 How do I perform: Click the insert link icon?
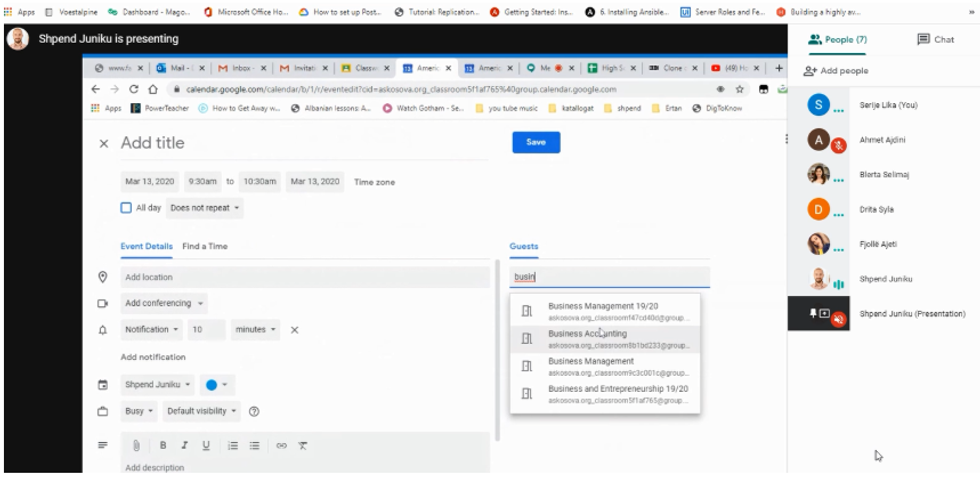click(281, 445)
